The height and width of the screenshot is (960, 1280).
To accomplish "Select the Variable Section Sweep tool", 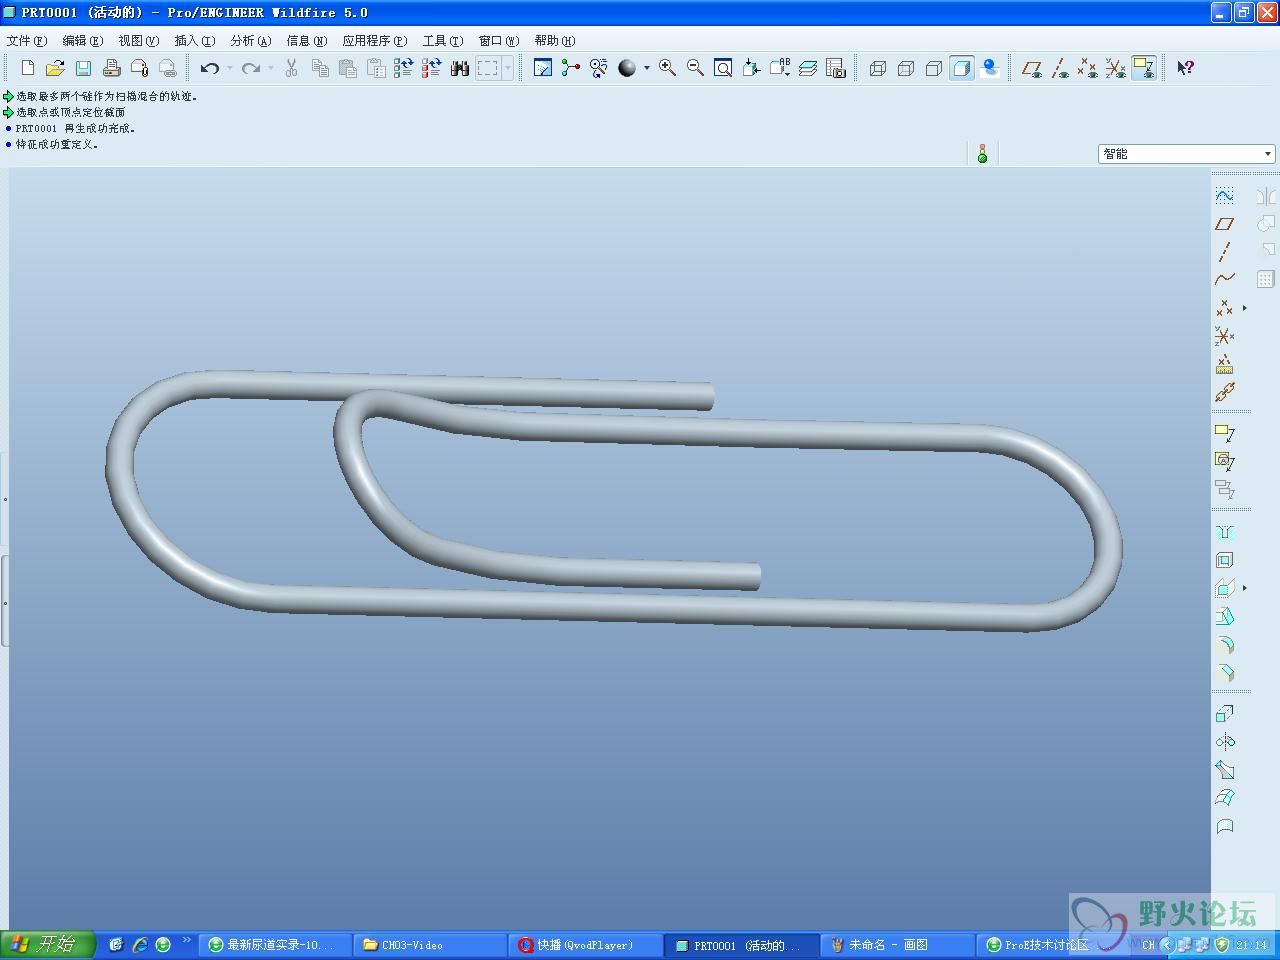I will [1225, 770].
